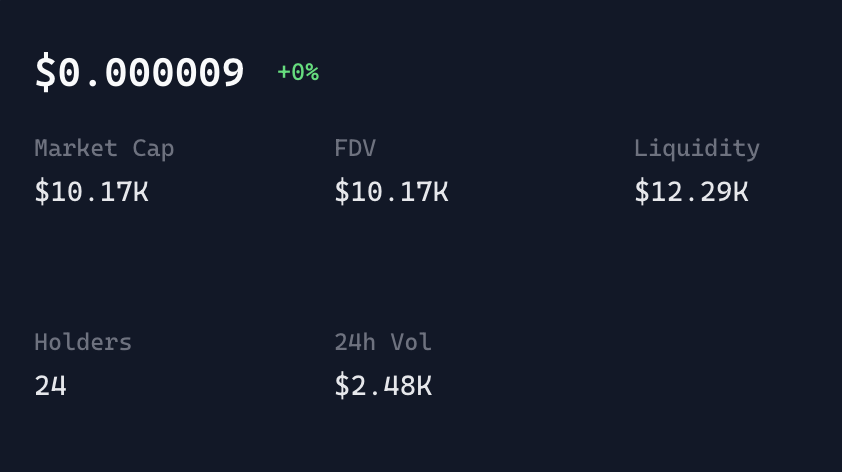Image resolution: width=842 pixels, height=472 pixels.
Task: Click the $12.29K liquidity value
Action: [691, 191]
